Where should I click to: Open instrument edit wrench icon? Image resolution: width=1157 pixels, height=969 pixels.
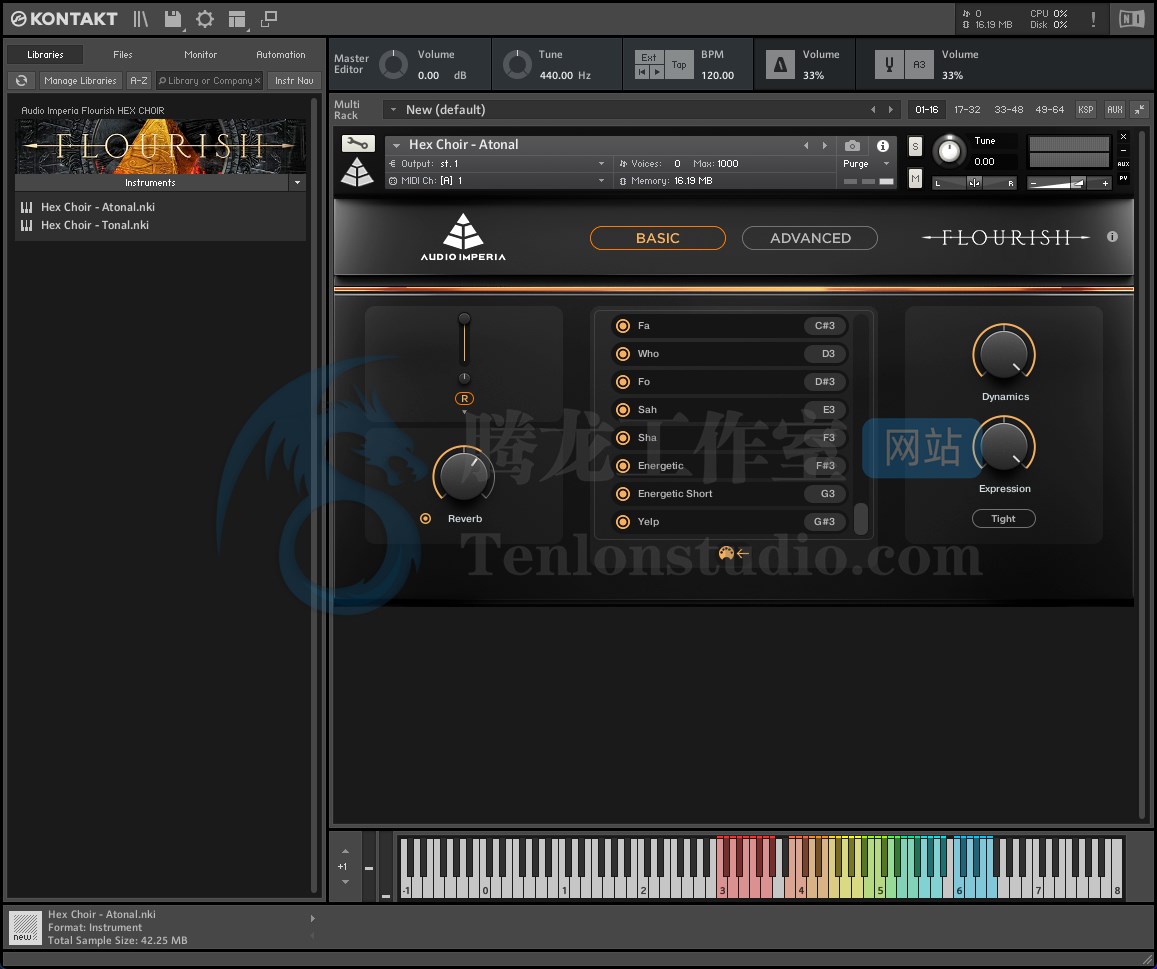tap(358, 143)
